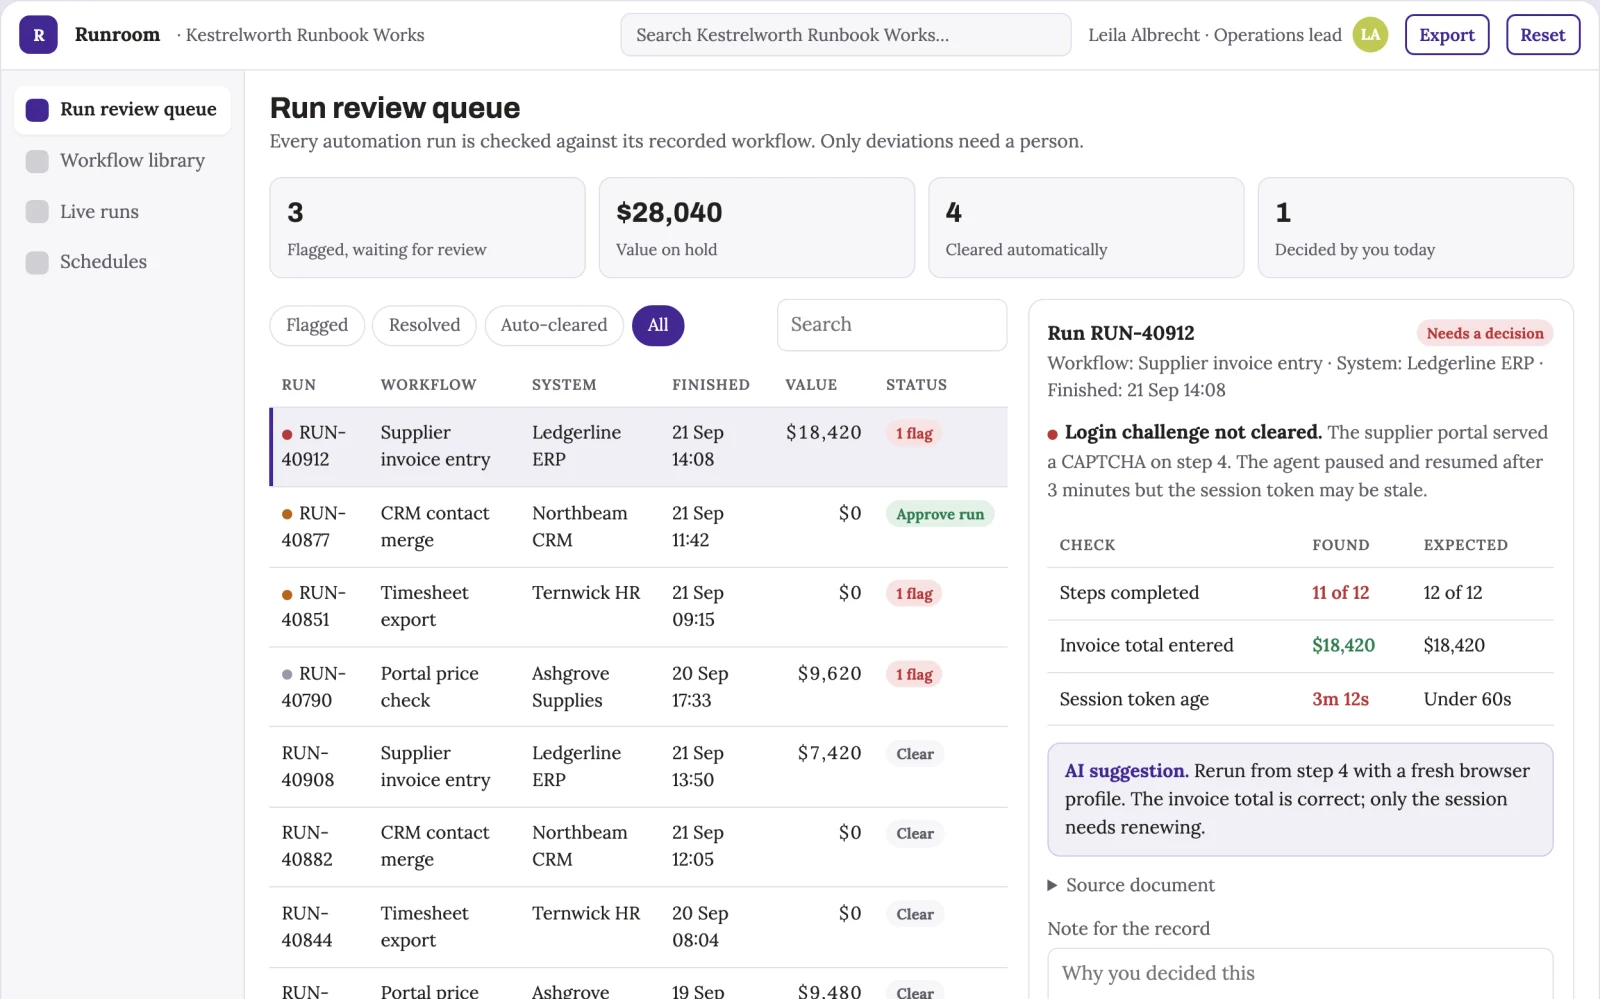
Task: Click the SYSTEM column header
Action: coord(564,385)
